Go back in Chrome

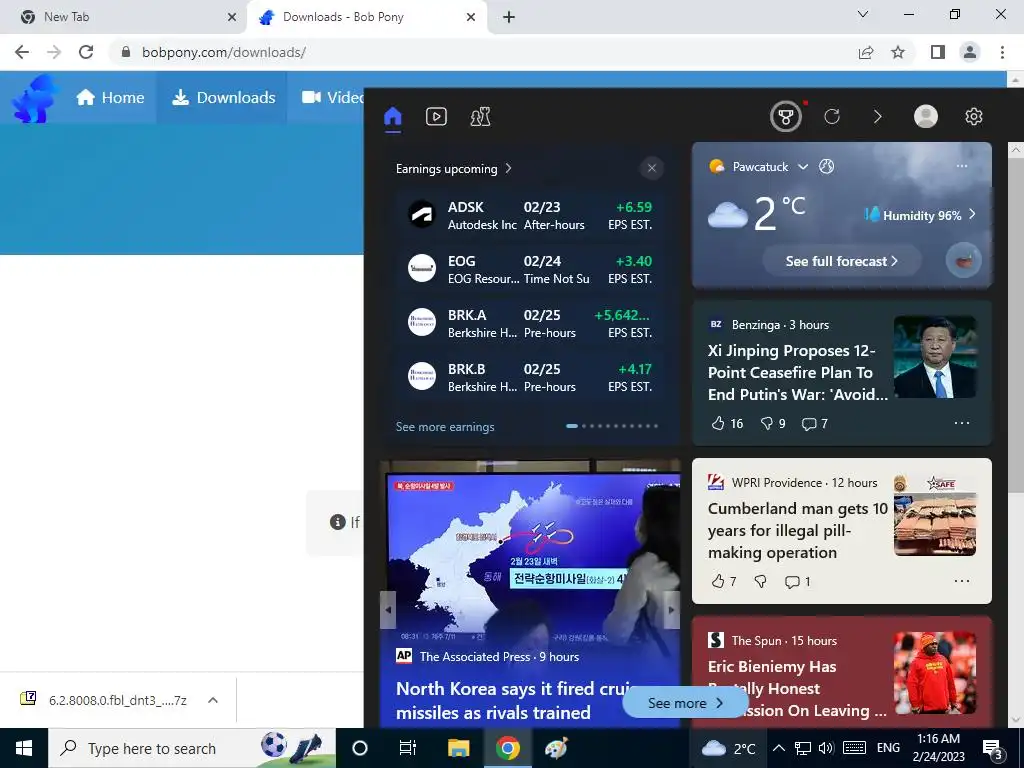22,52
